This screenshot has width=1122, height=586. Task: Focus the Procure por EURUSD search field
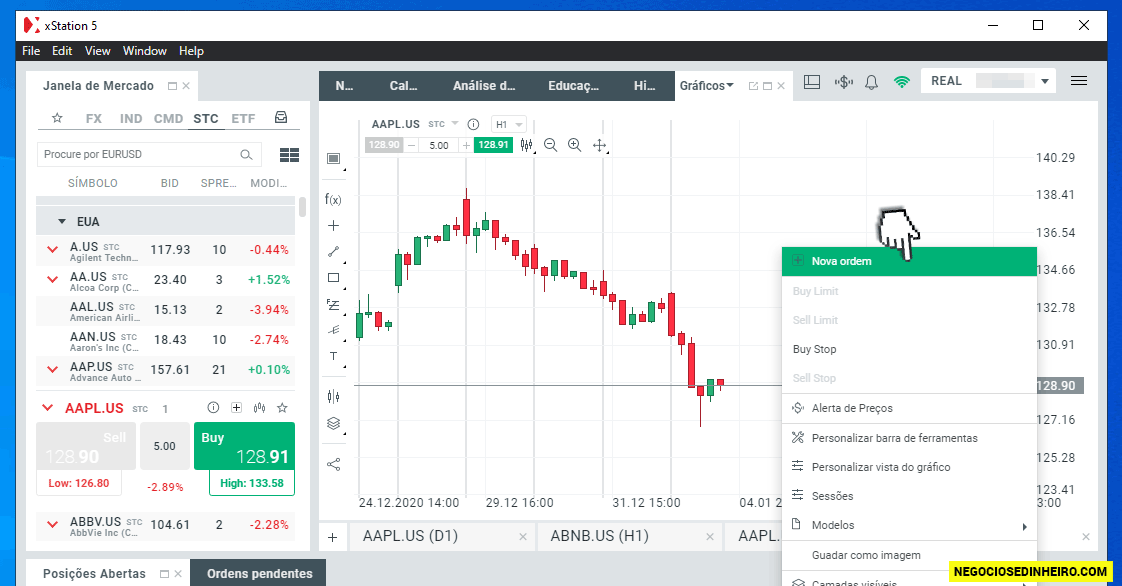[149, 155]
